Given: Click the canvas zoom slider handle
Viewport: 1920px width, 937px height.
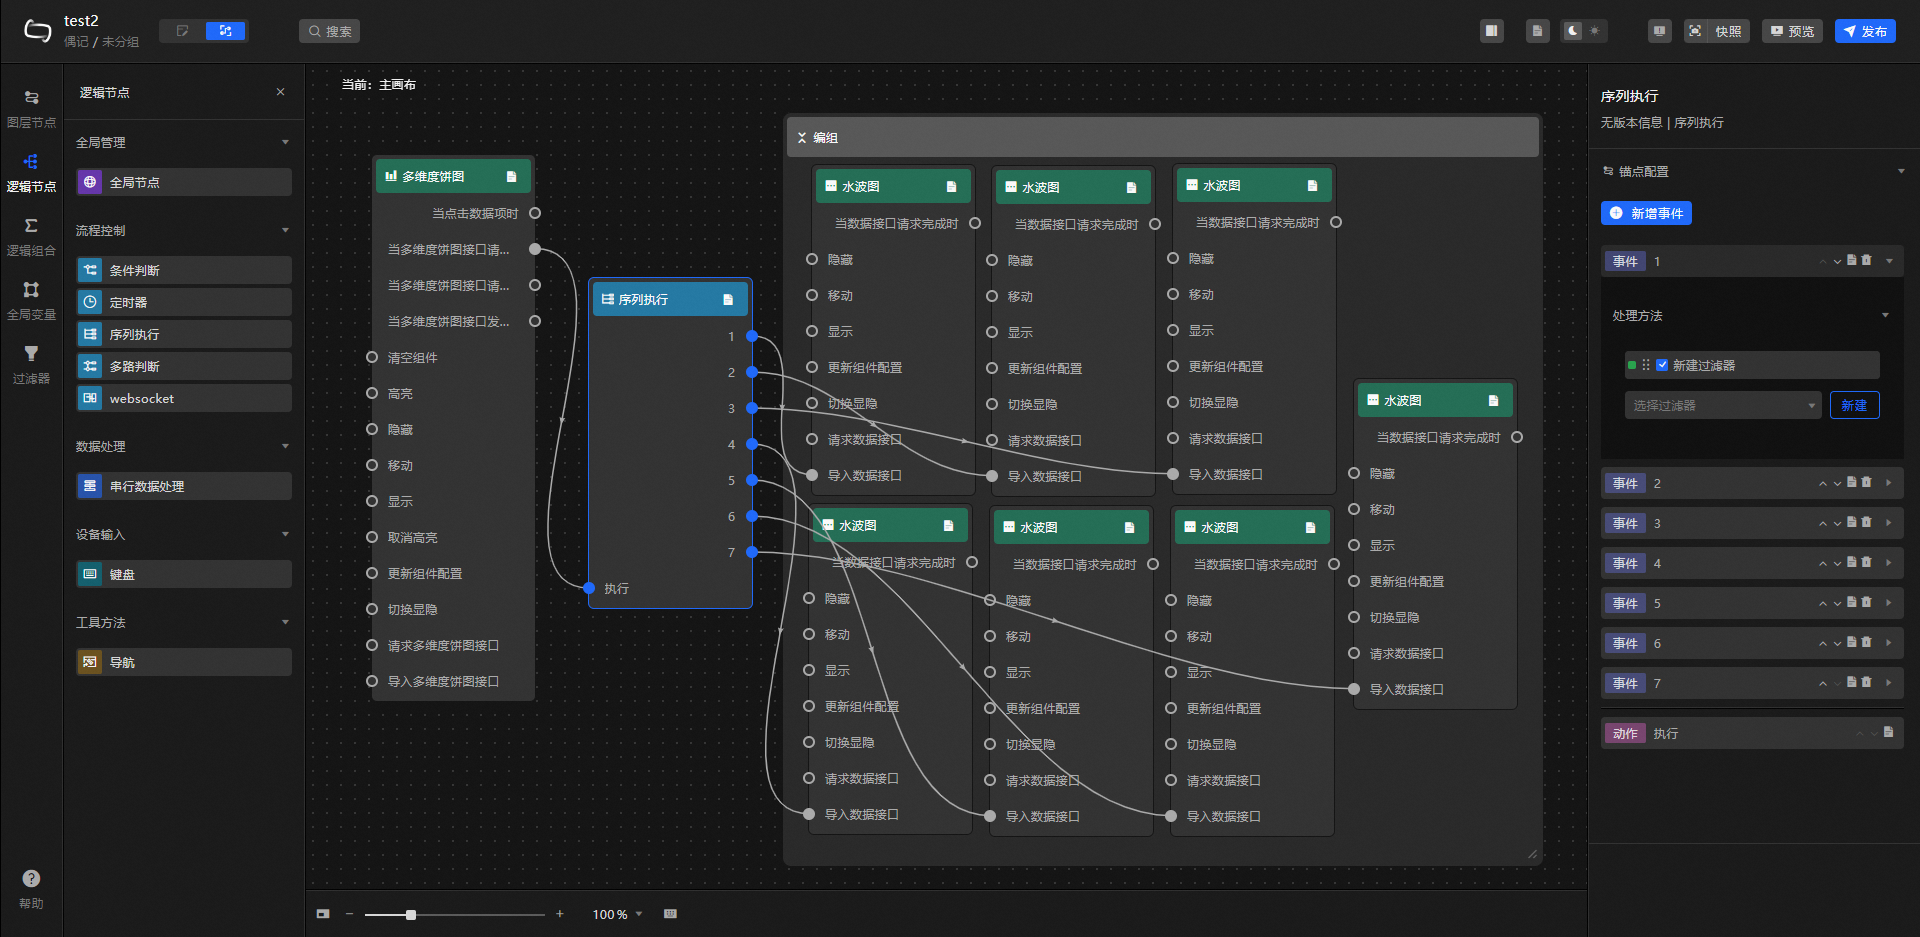Looking at the screenshot, I should pos(411,914).
